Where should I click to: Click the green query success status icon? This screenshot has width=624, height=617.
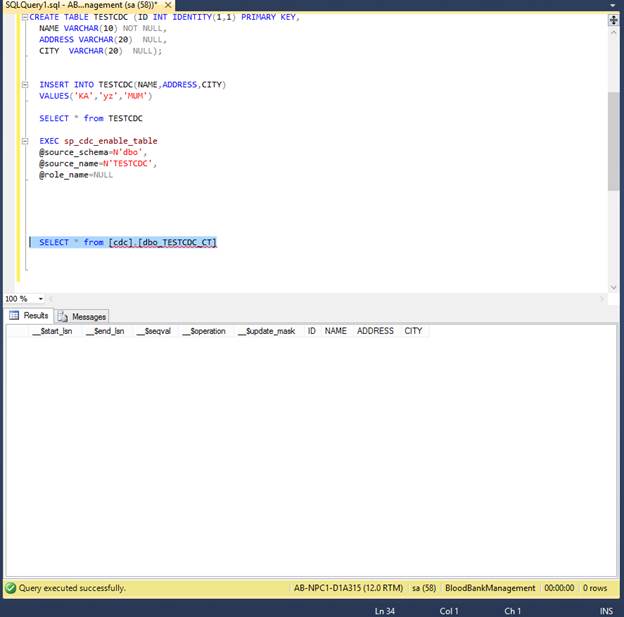[11, 588]
